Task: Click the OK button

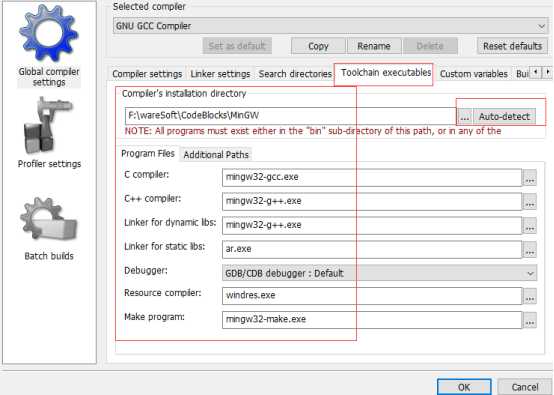Action: (x=464, y=387)
